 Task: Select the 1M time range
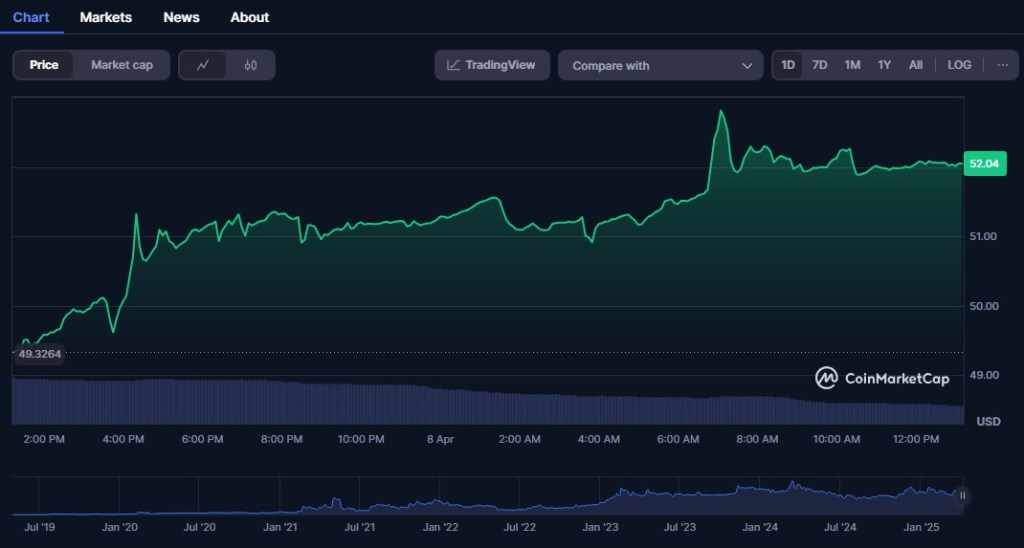[x=852, y=65]
